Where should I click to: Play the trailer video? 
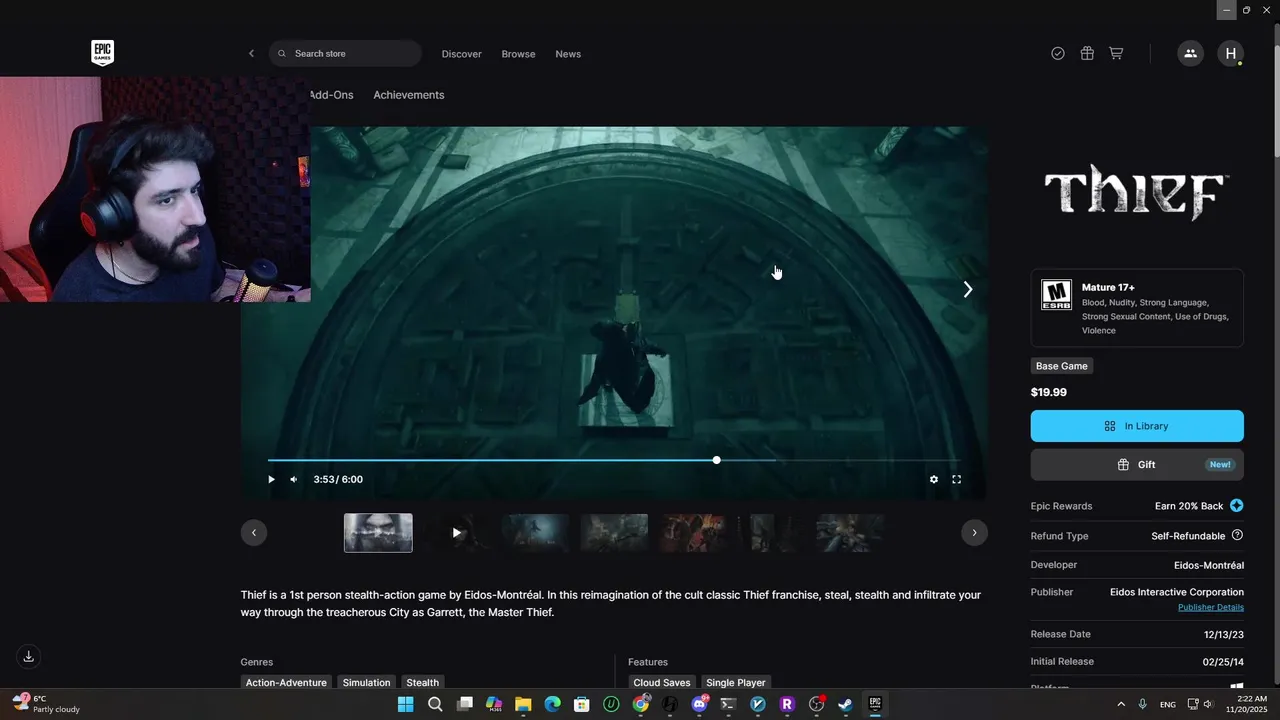(x=271, y=479)
